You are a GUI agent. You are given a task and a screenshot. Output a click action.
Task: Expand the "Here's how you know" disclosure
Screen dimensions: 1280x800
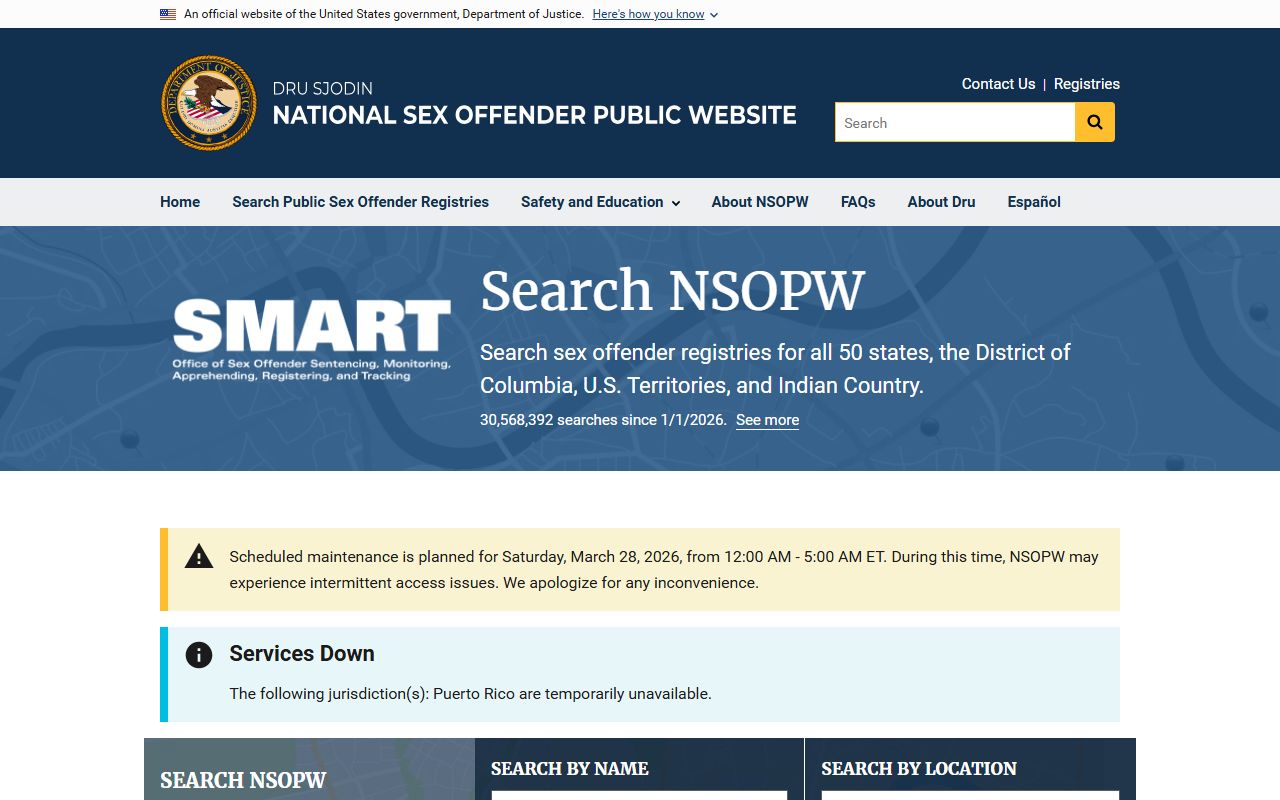click(x=655, y=14)
